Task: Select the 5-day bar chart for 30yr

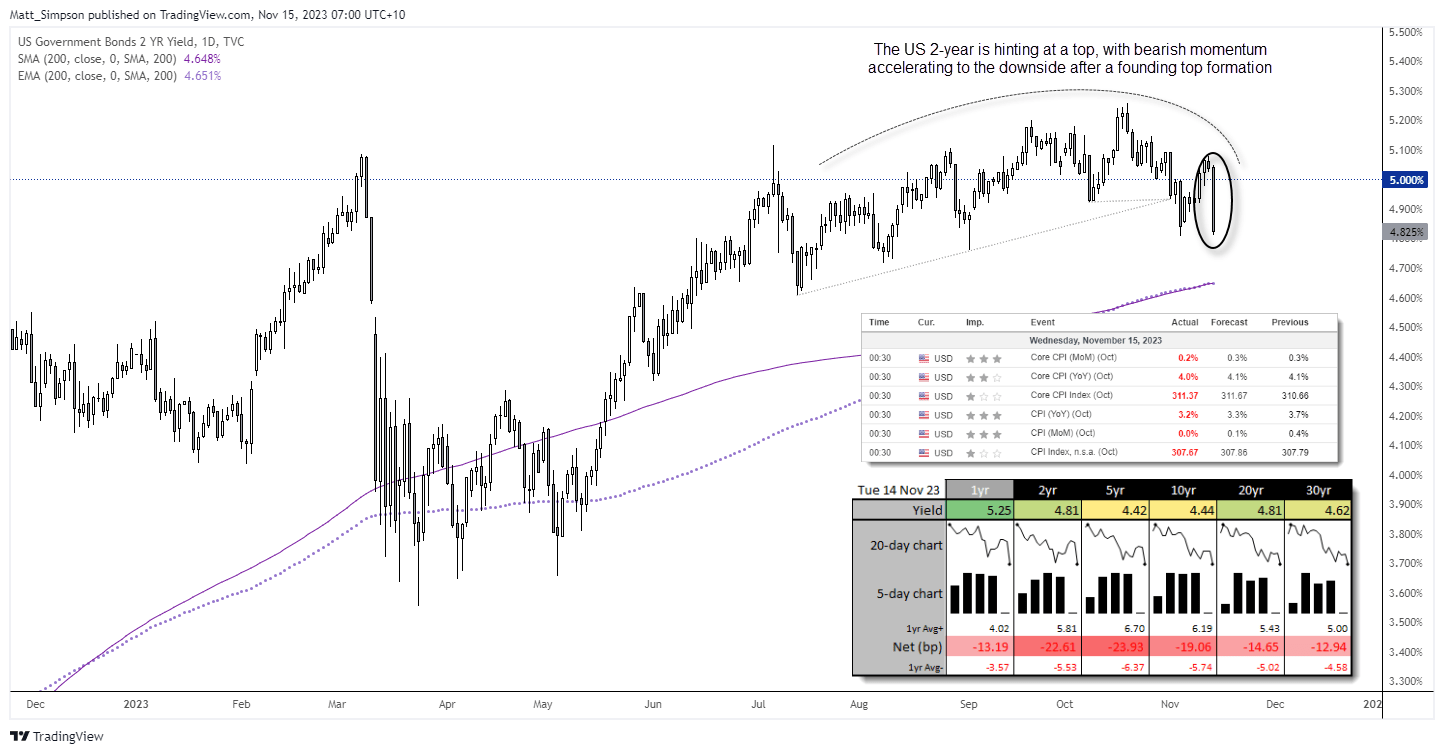Action: (x=1317, y=592)
